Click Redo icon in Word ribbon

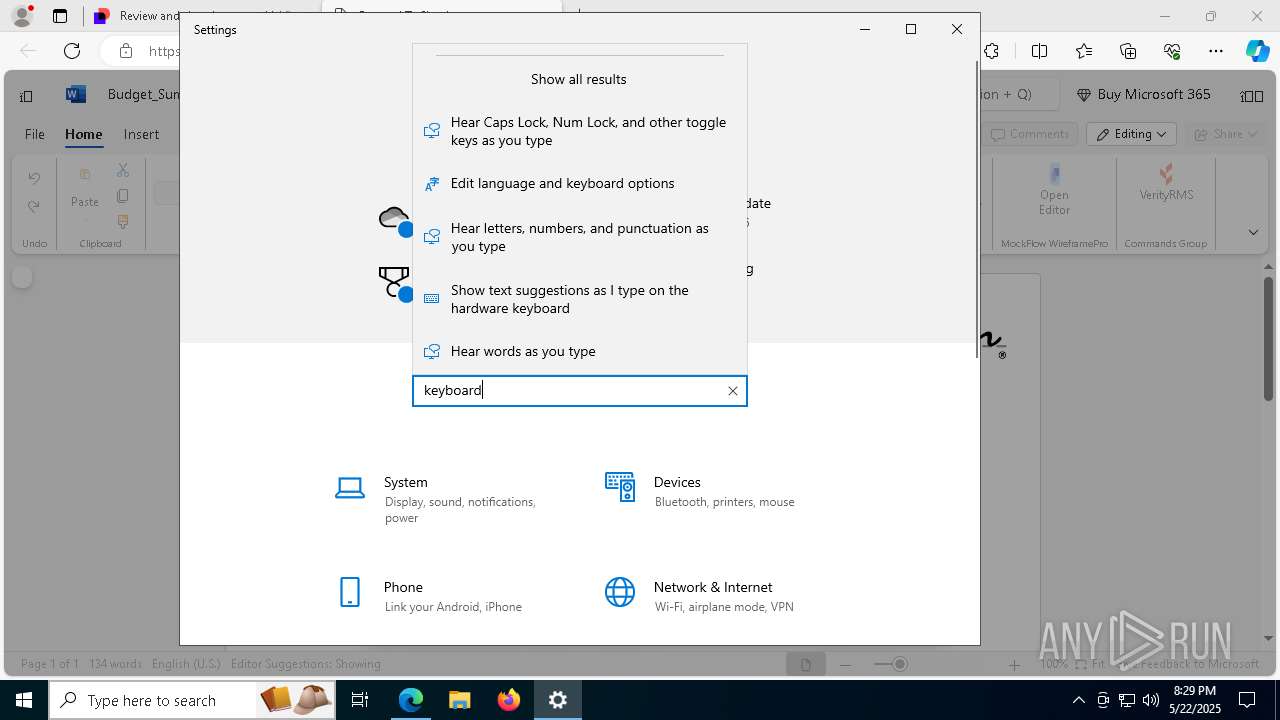point(34,206)
